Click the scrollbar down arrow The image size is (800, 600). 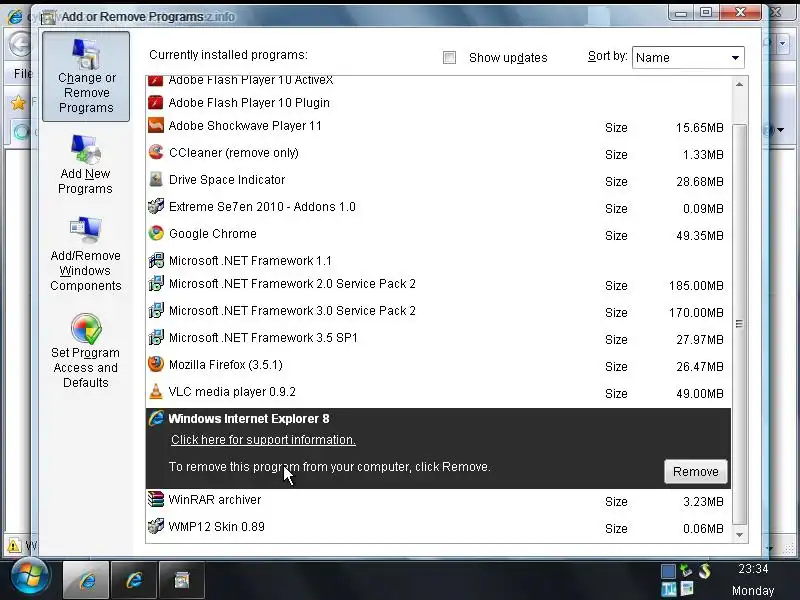pos(739,535)
